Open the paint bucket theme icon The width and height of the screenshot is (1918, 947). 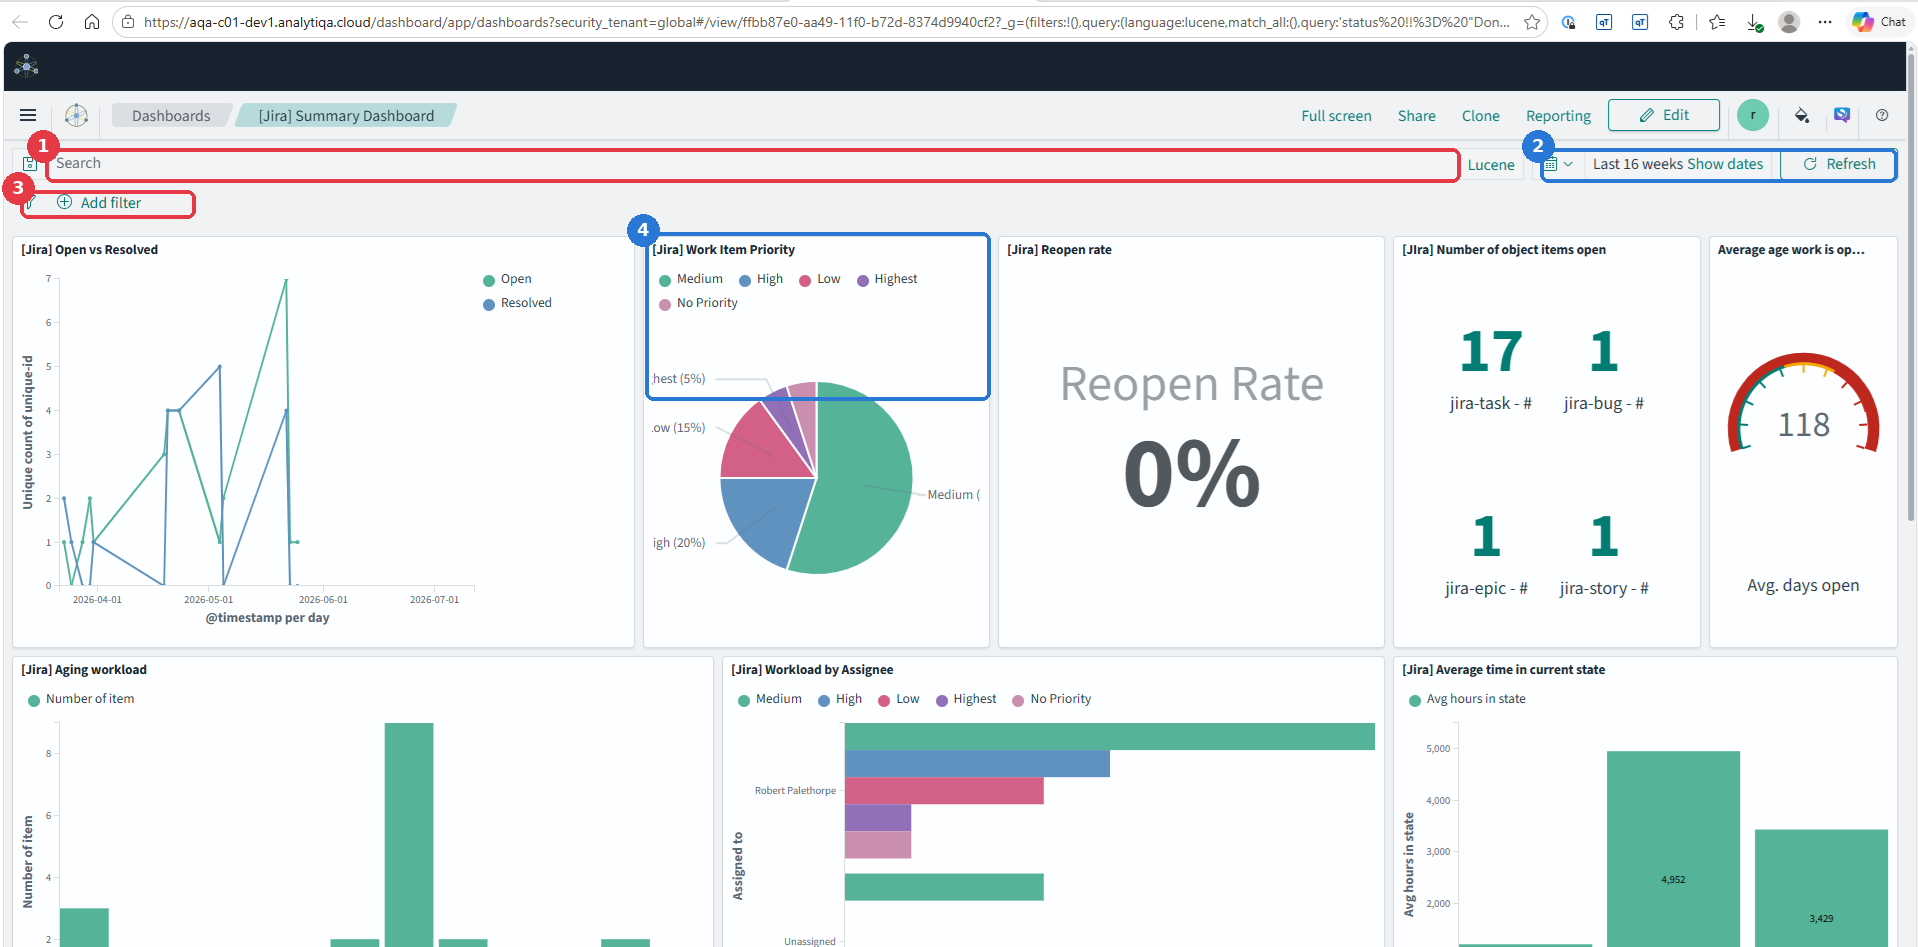click(1802, 115)
